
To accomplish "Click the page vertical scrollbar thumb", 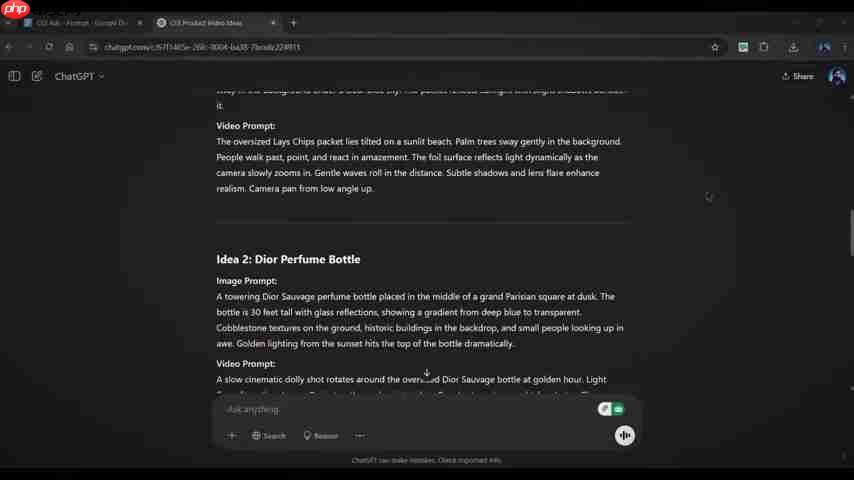I will 851,233.
